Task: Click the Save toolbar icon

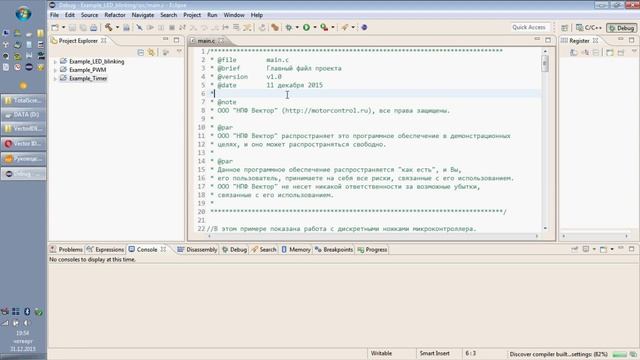Action: (x=72, y=27)
